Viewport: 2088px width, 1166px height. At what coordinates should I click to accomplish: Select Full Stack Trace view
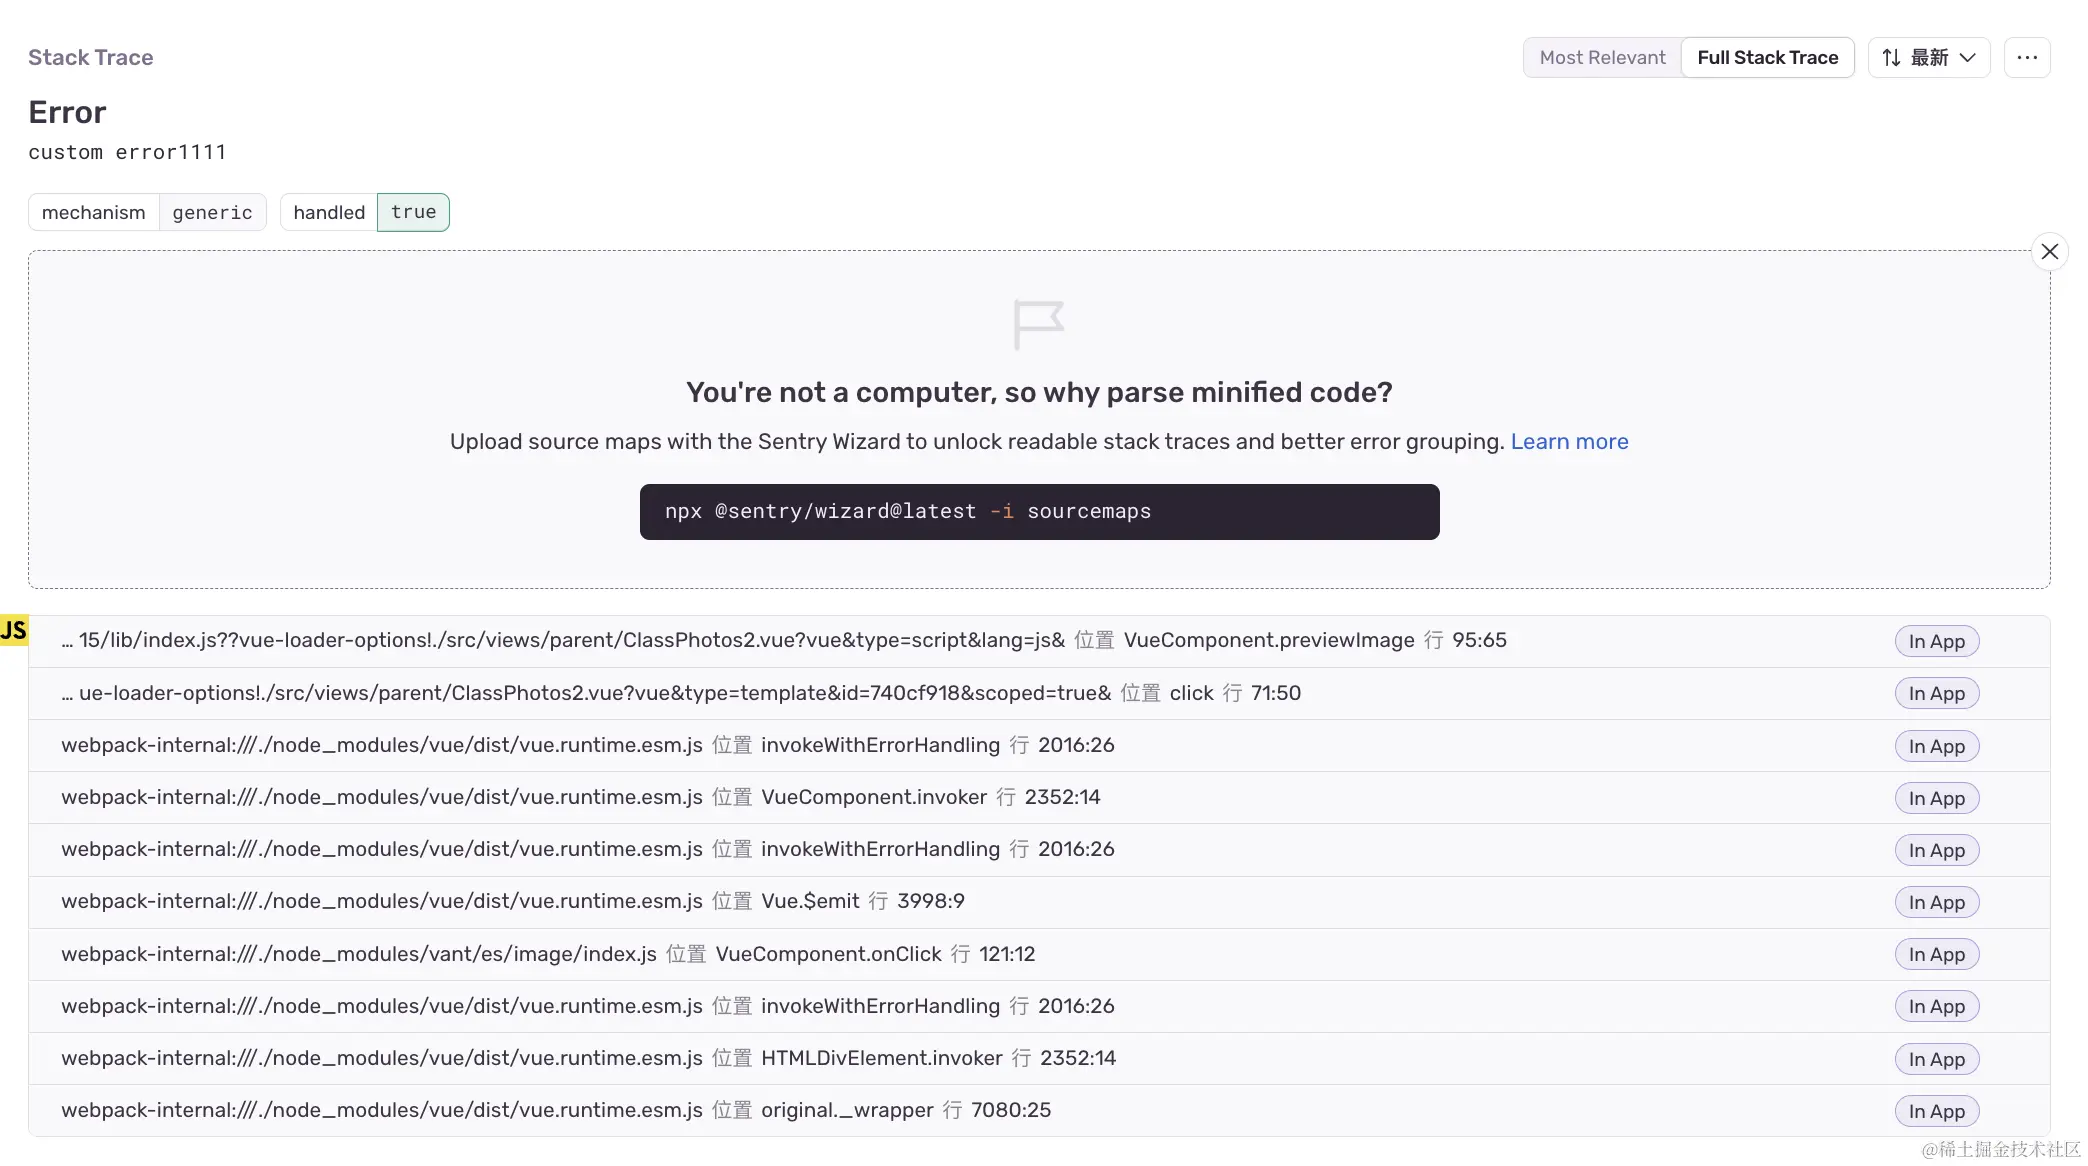pyautogui.click(x=1767, y=58)
